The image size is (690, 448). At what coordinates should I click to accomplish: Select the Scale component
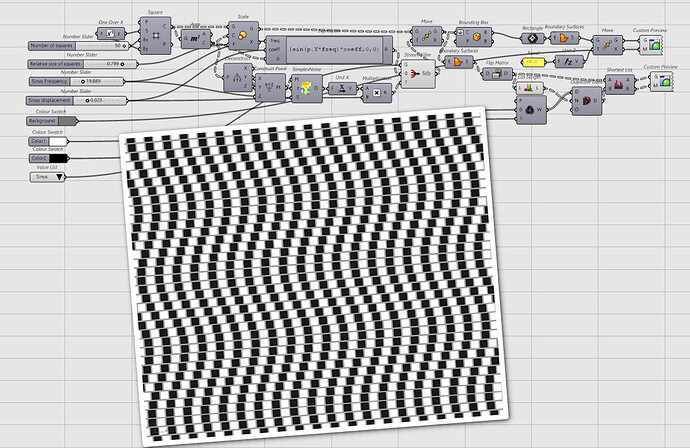click(243, 35)
